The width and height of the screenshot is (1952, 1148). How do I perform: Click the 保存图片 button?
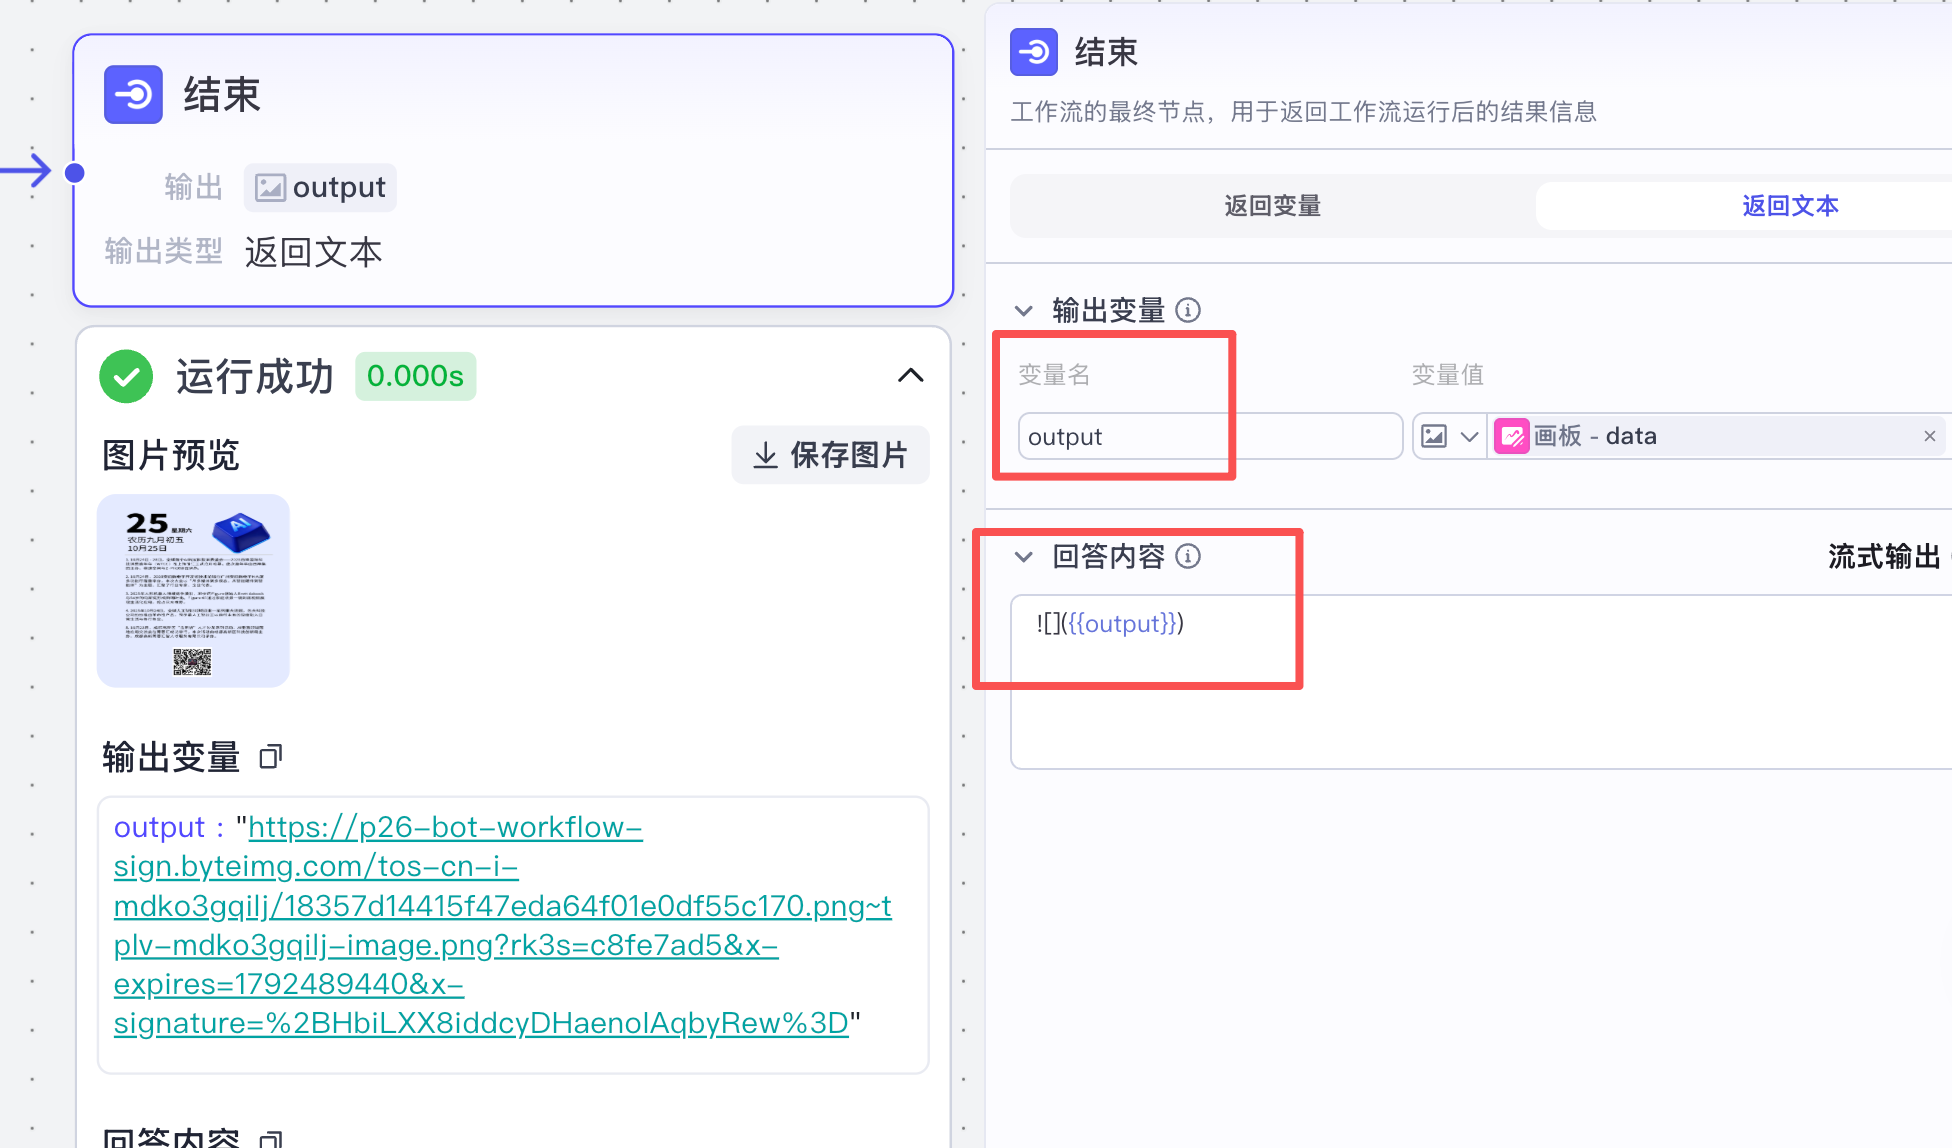(x=830, y=455)
